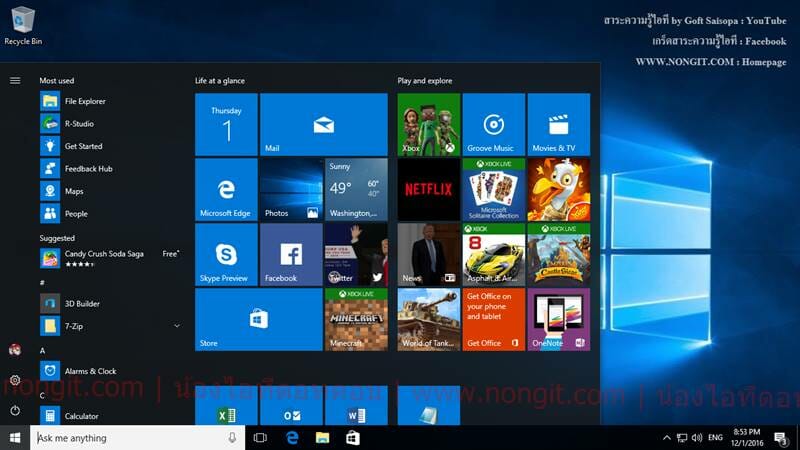This screenshot has height=450, width=800.
Task: Open the Xbox tile
Action: coord(429,124)
